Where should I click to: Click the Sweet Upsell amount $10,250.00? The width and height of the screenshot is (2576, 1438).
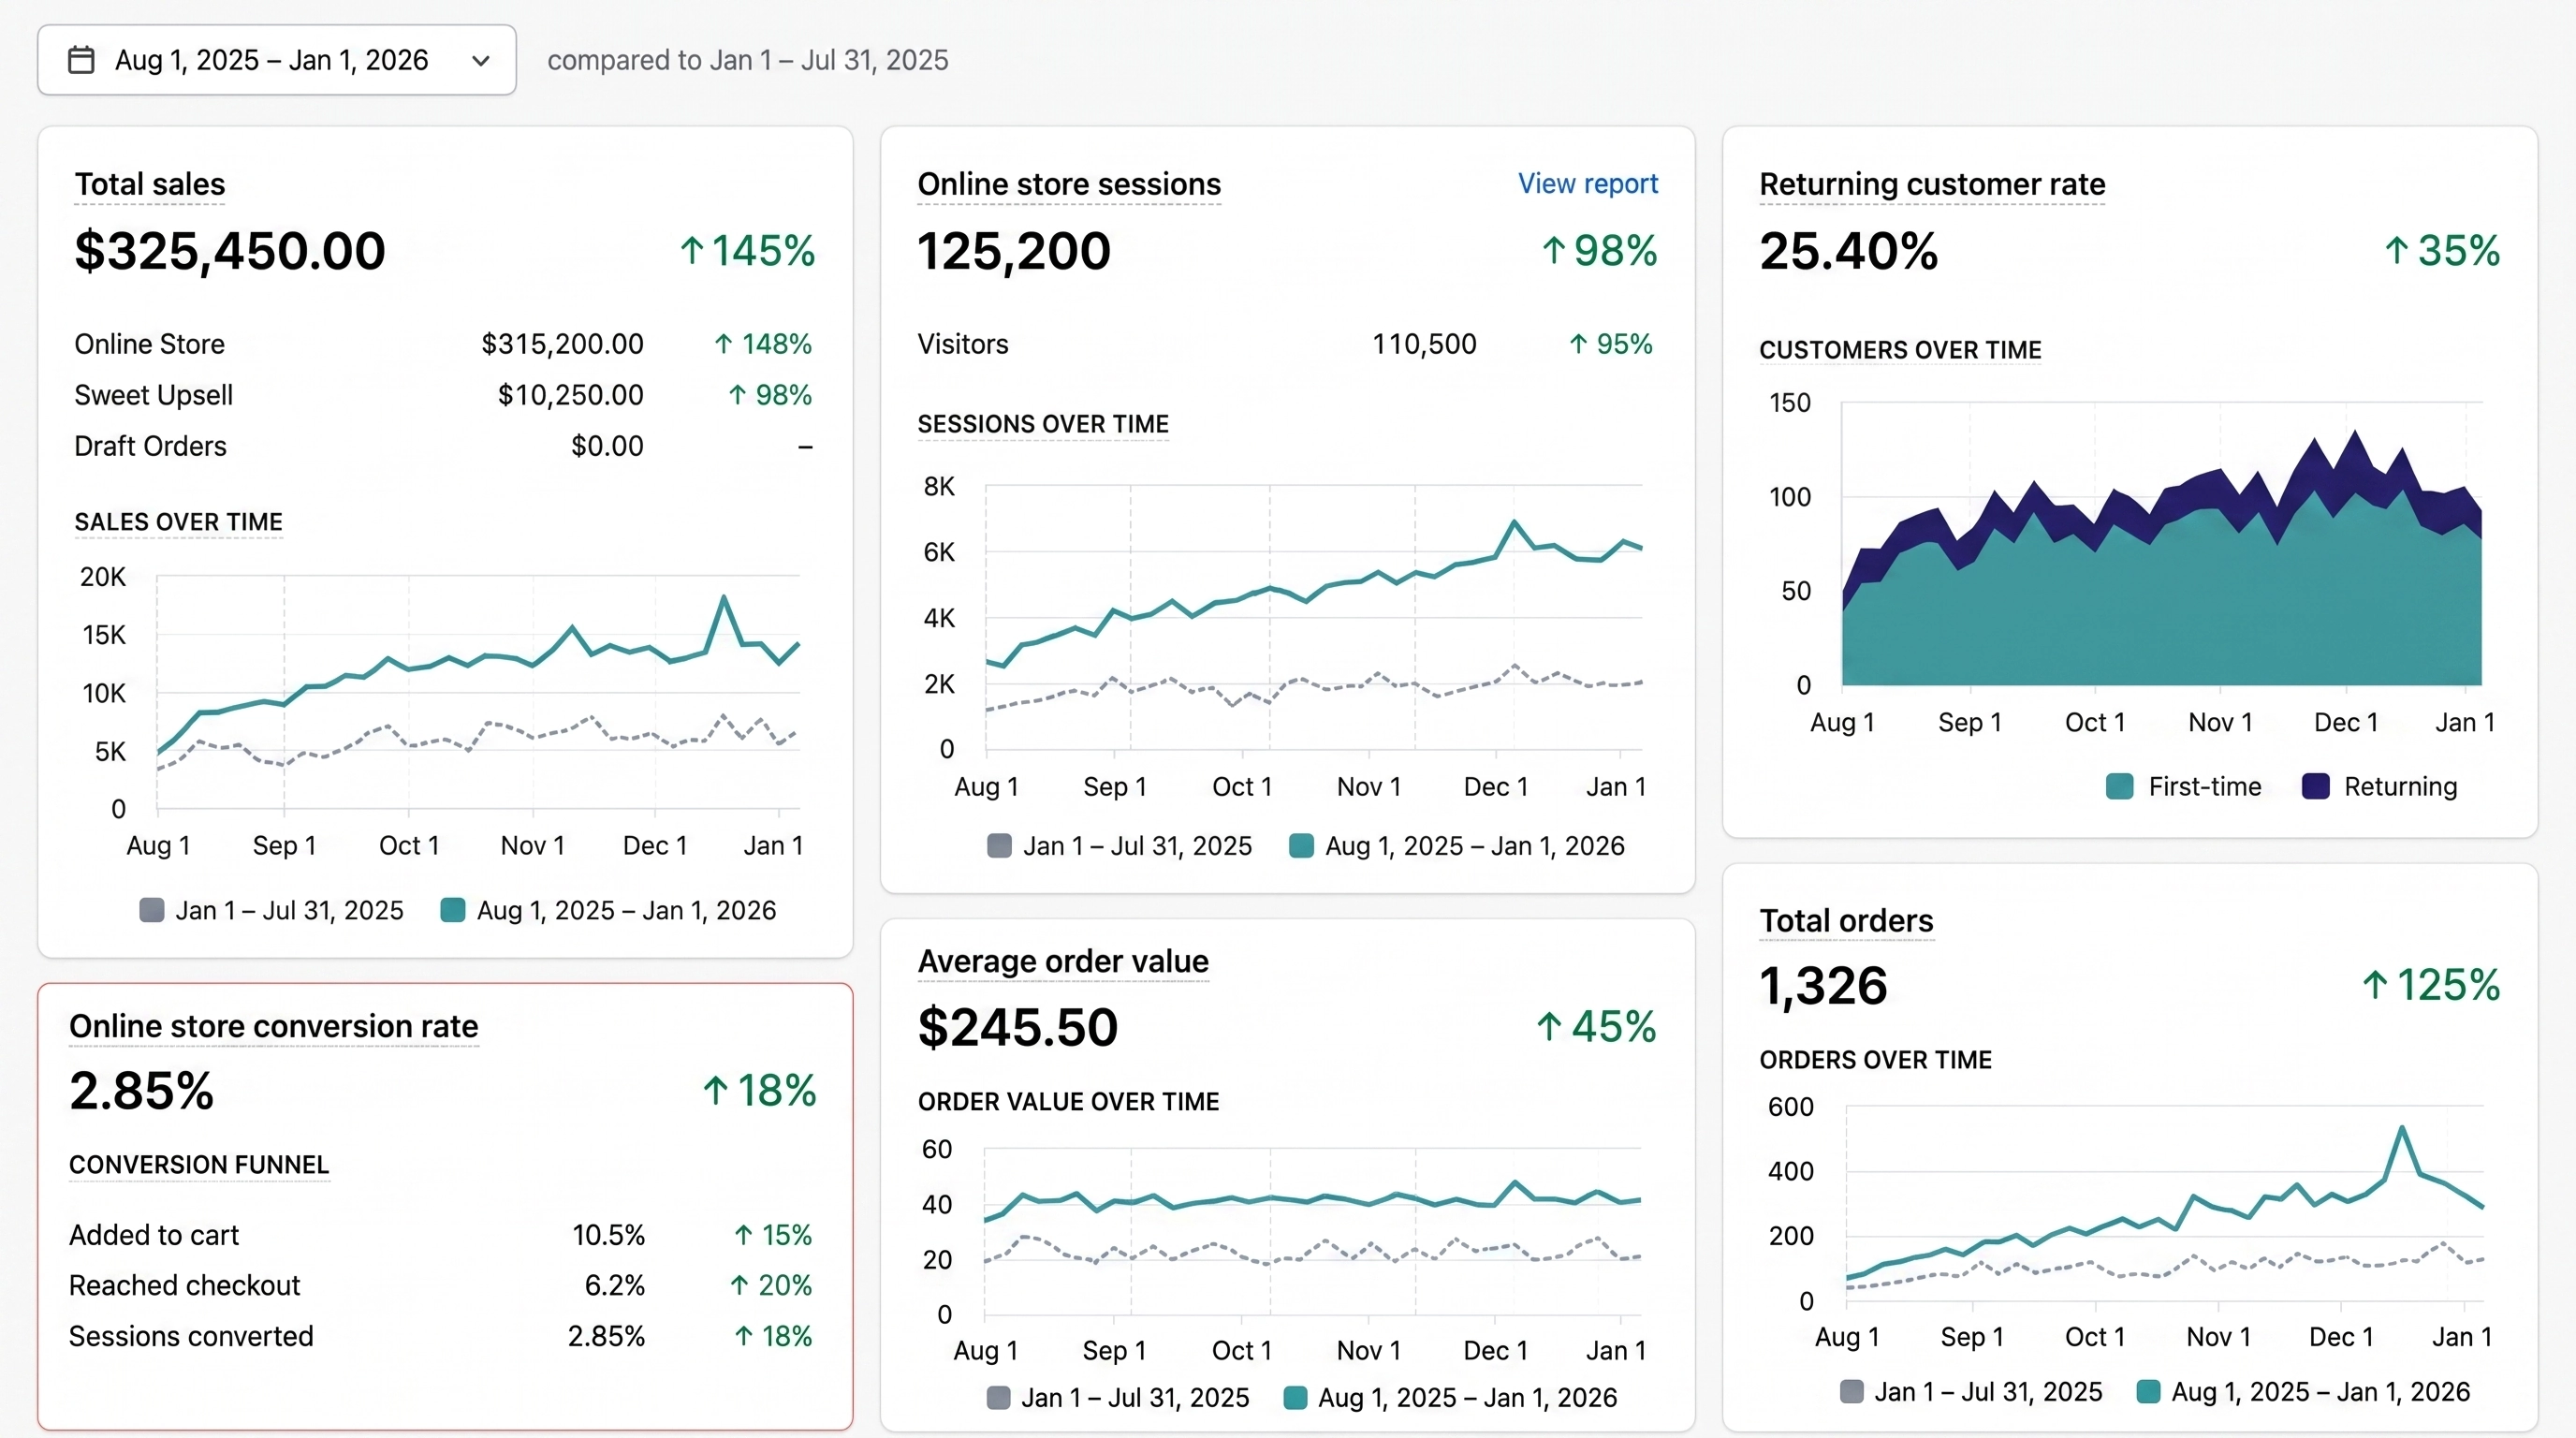click(570, 395)
